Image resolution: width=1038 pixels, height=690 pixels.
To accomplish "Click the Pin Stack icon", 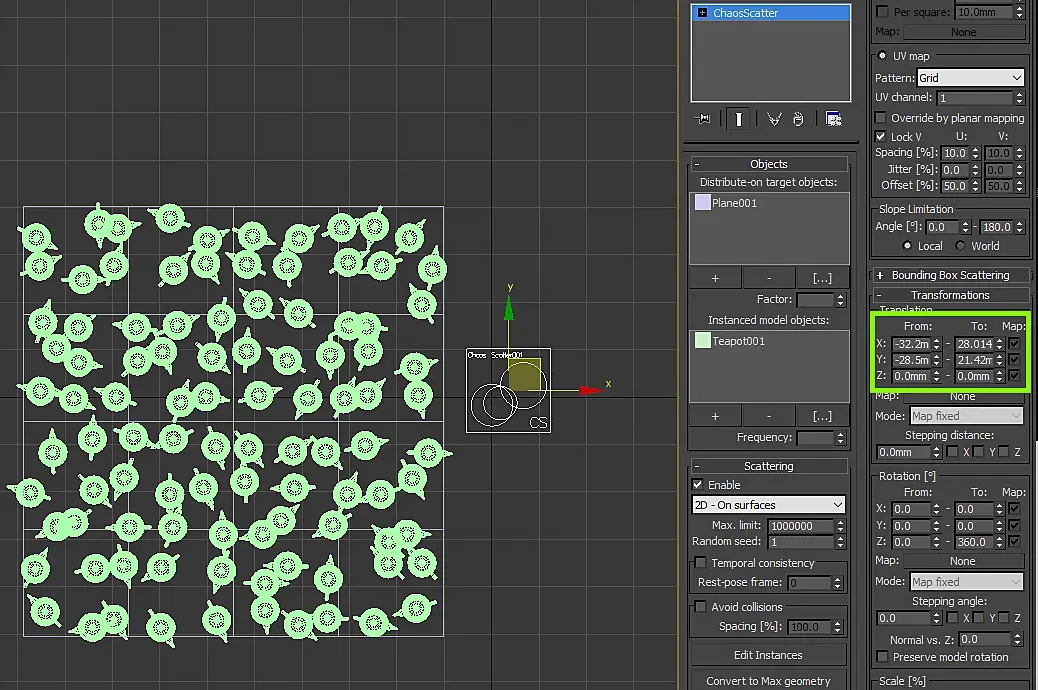I will 704,119.
